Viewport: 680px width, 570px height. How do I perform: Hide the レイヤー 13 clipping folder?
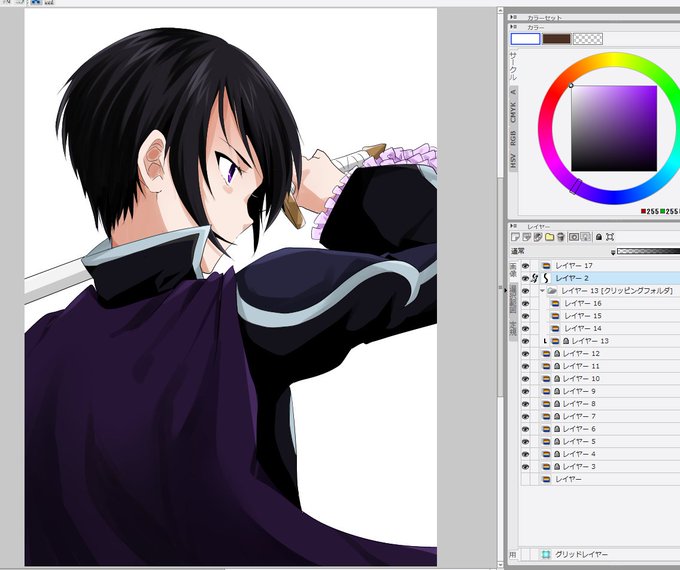525,291
